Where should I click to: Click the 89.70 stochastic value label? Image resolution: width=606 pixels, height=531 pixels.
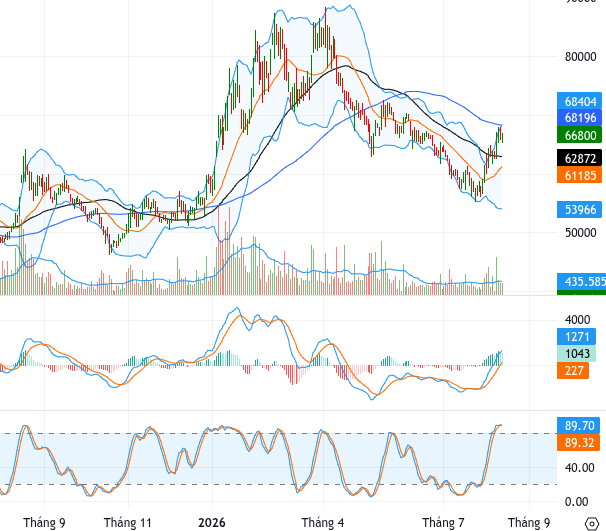[579, 425]
